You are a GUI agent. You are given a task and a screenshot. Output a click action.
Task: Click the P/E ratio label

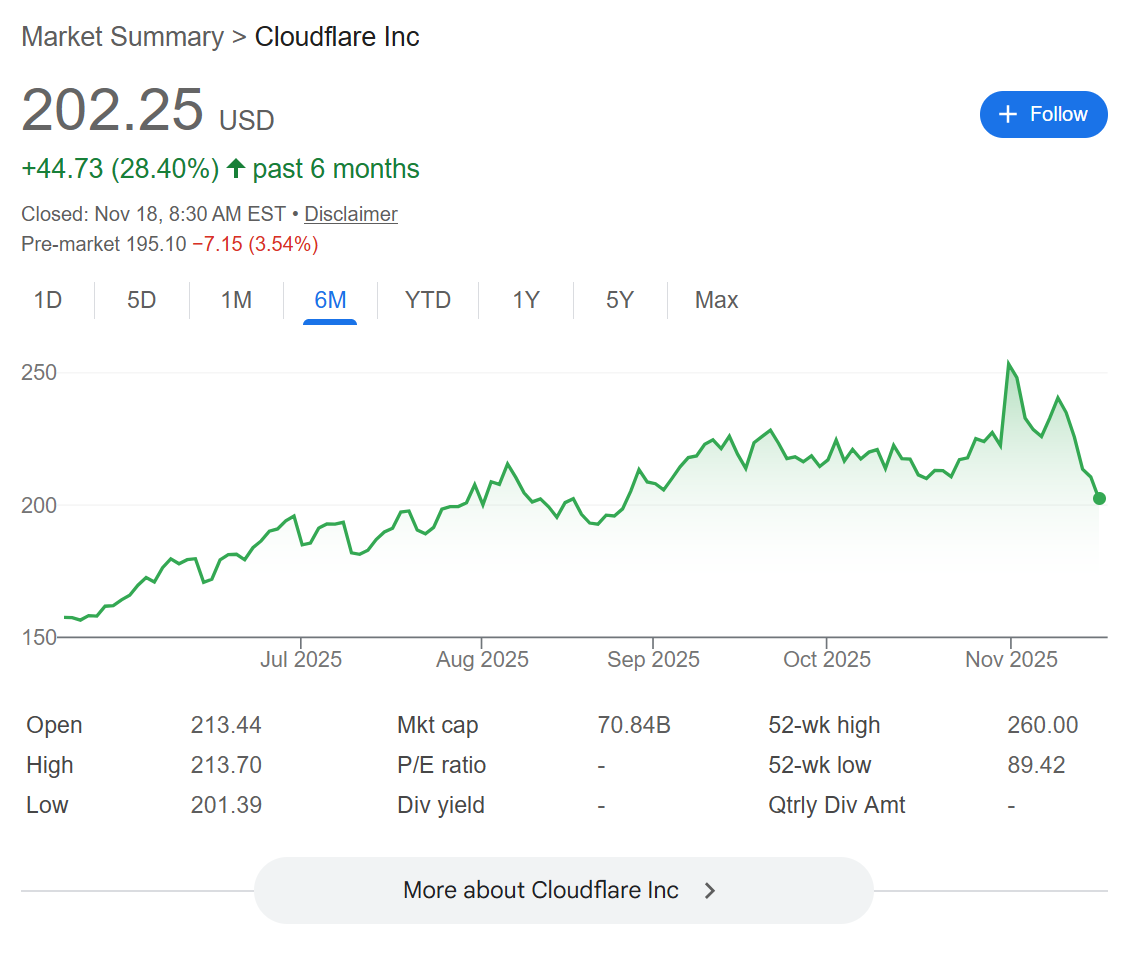coord(441,765)
